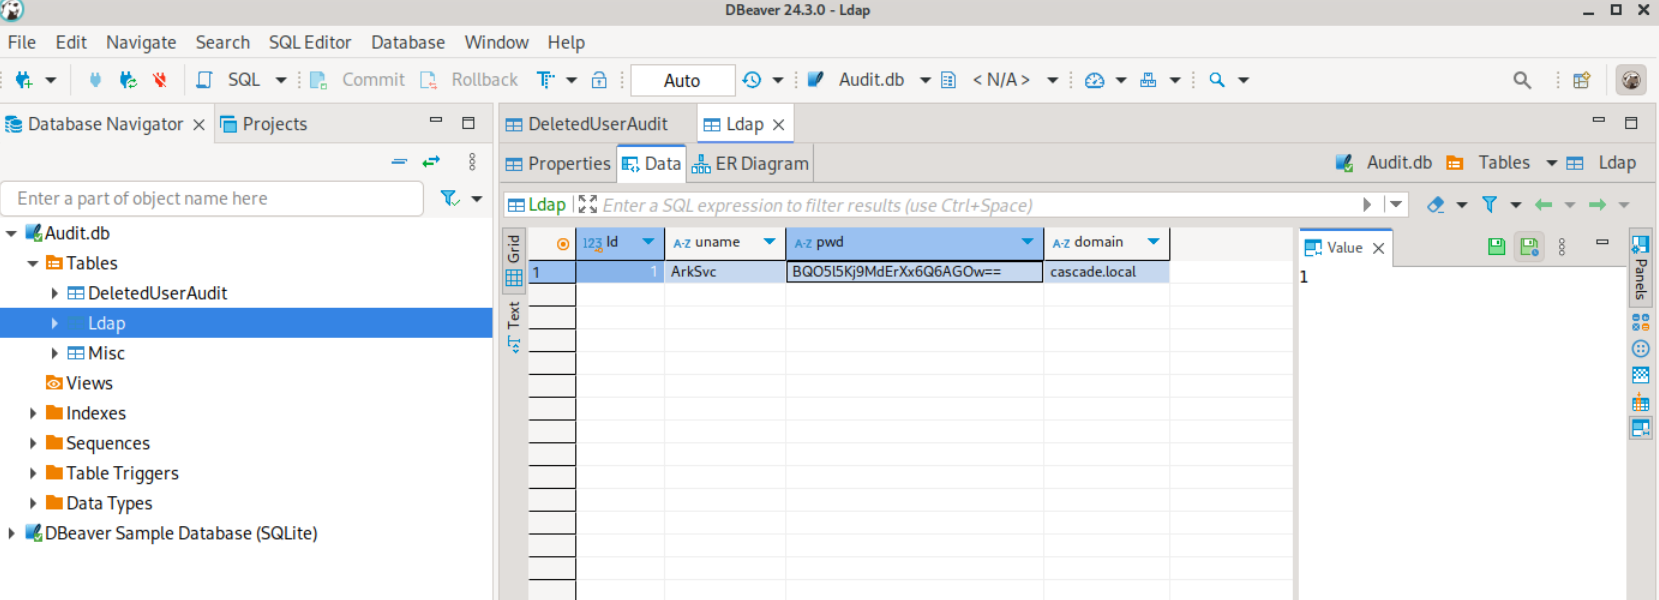The width and height of the screenshot is (1659, 600).
Task: Open the database dashboard gauge icon
Action: point(1094,80)
